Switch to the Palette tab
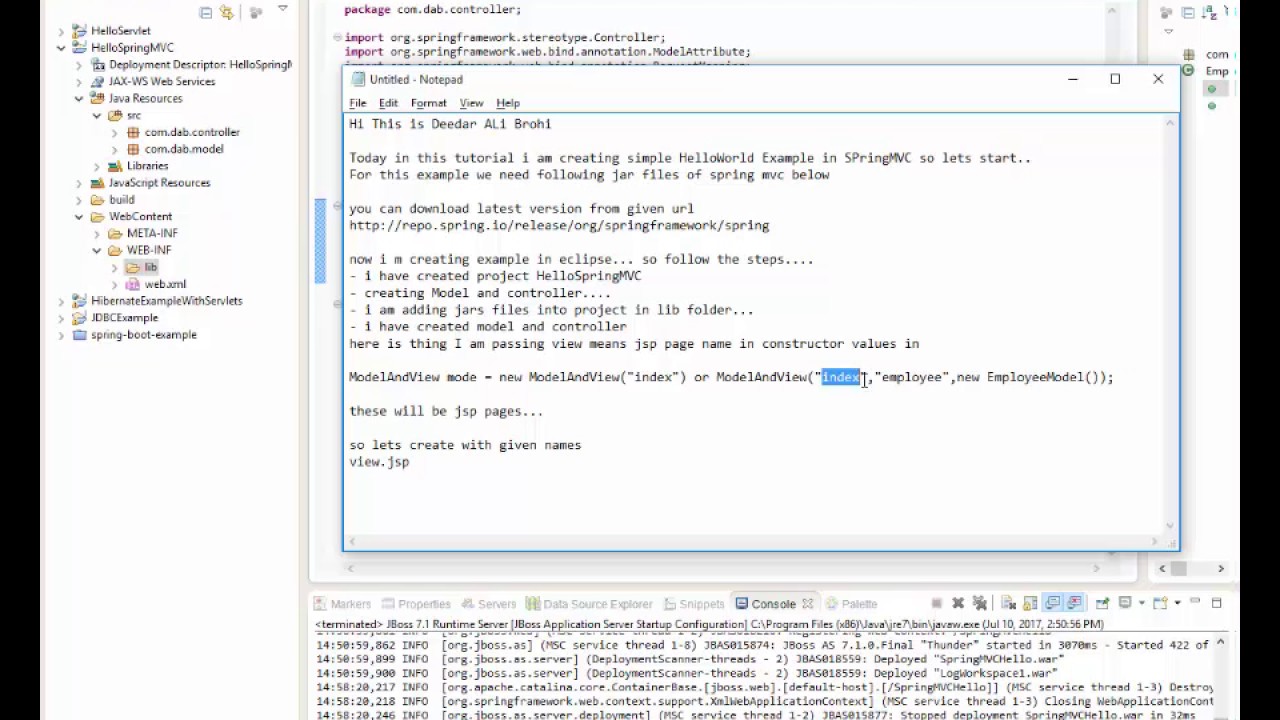This screenshot has width=1280, height=720. click(x=851, y=604)
